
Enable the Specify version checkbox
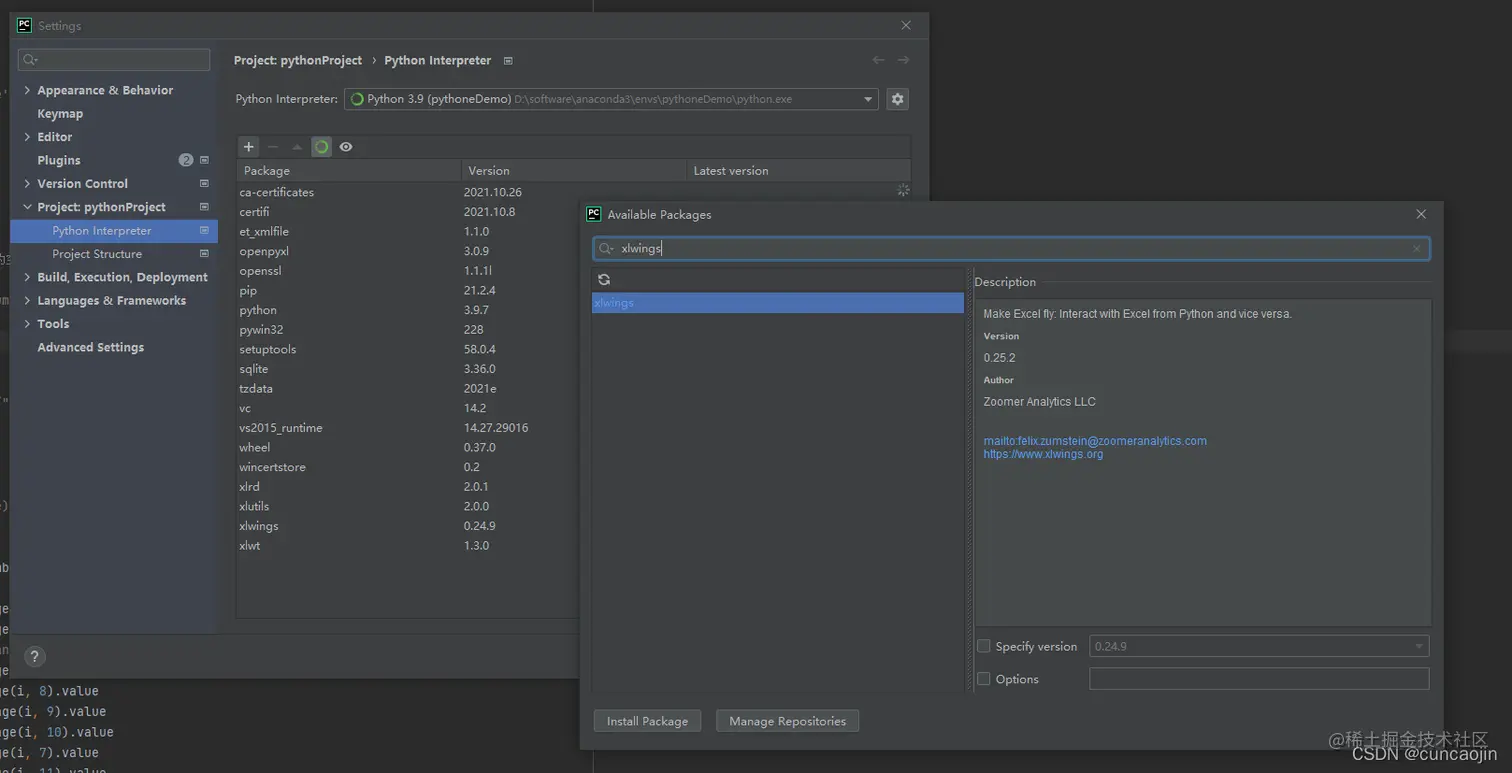coord(984,646)
